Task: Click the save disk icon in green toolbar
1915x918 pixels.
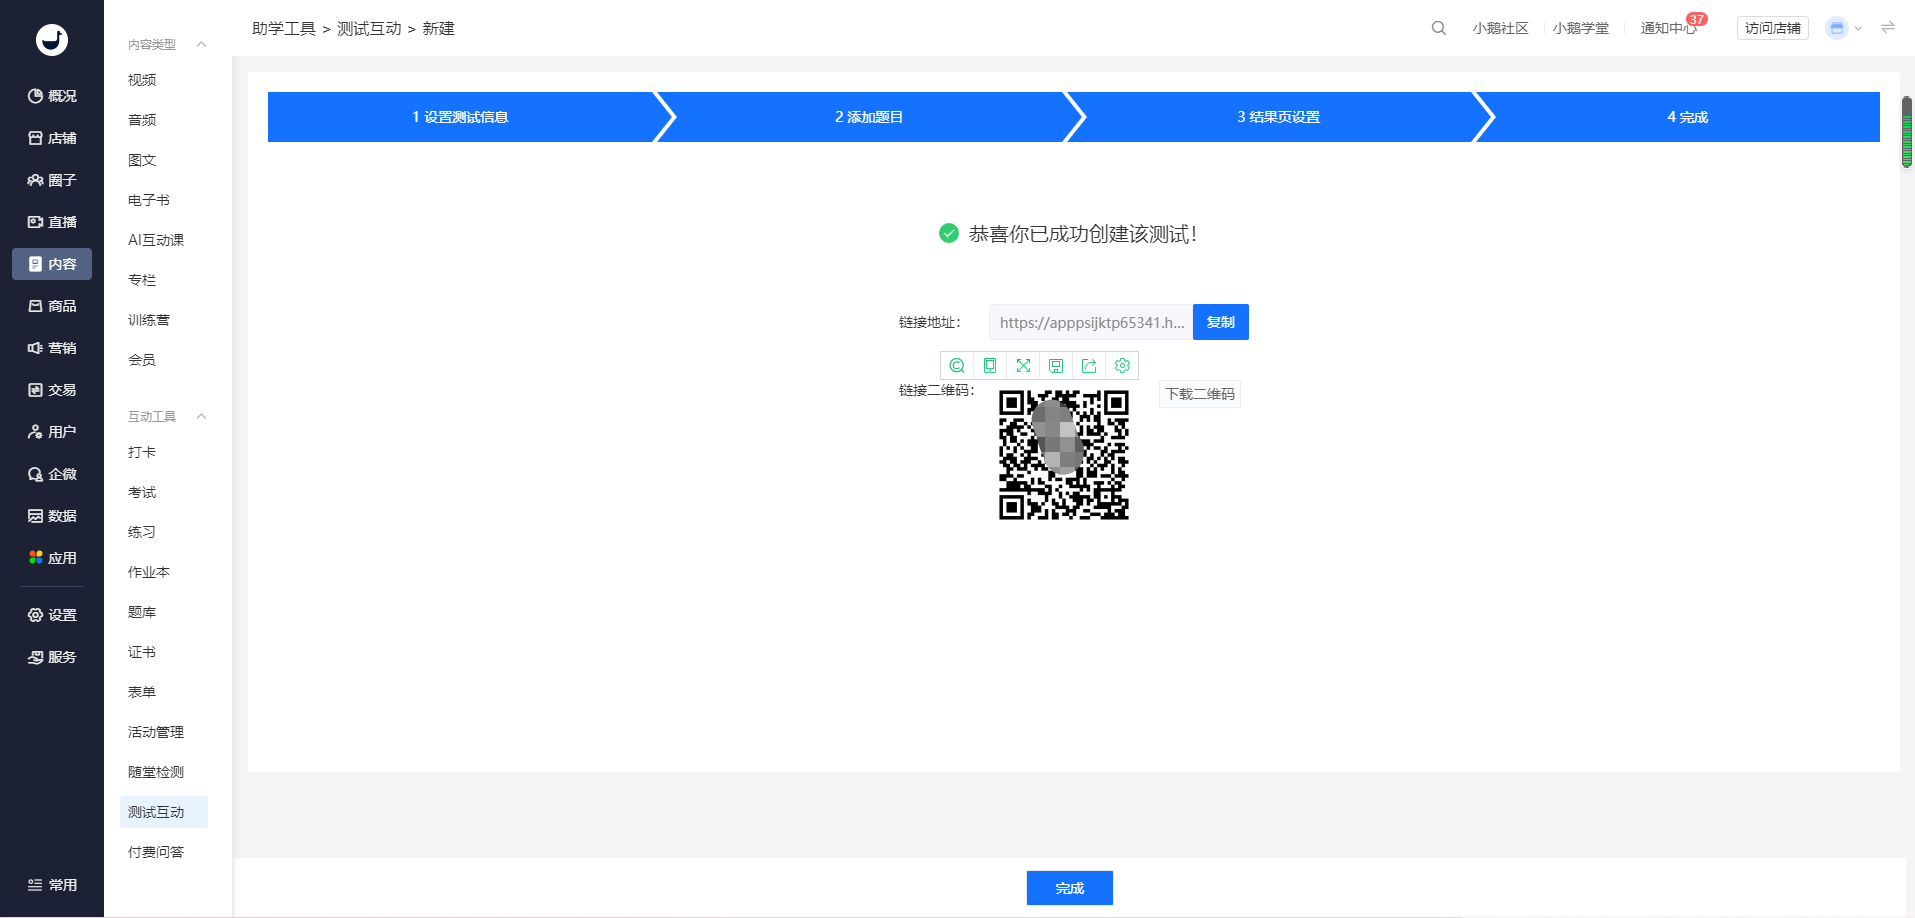Action: coord(1056,366)
